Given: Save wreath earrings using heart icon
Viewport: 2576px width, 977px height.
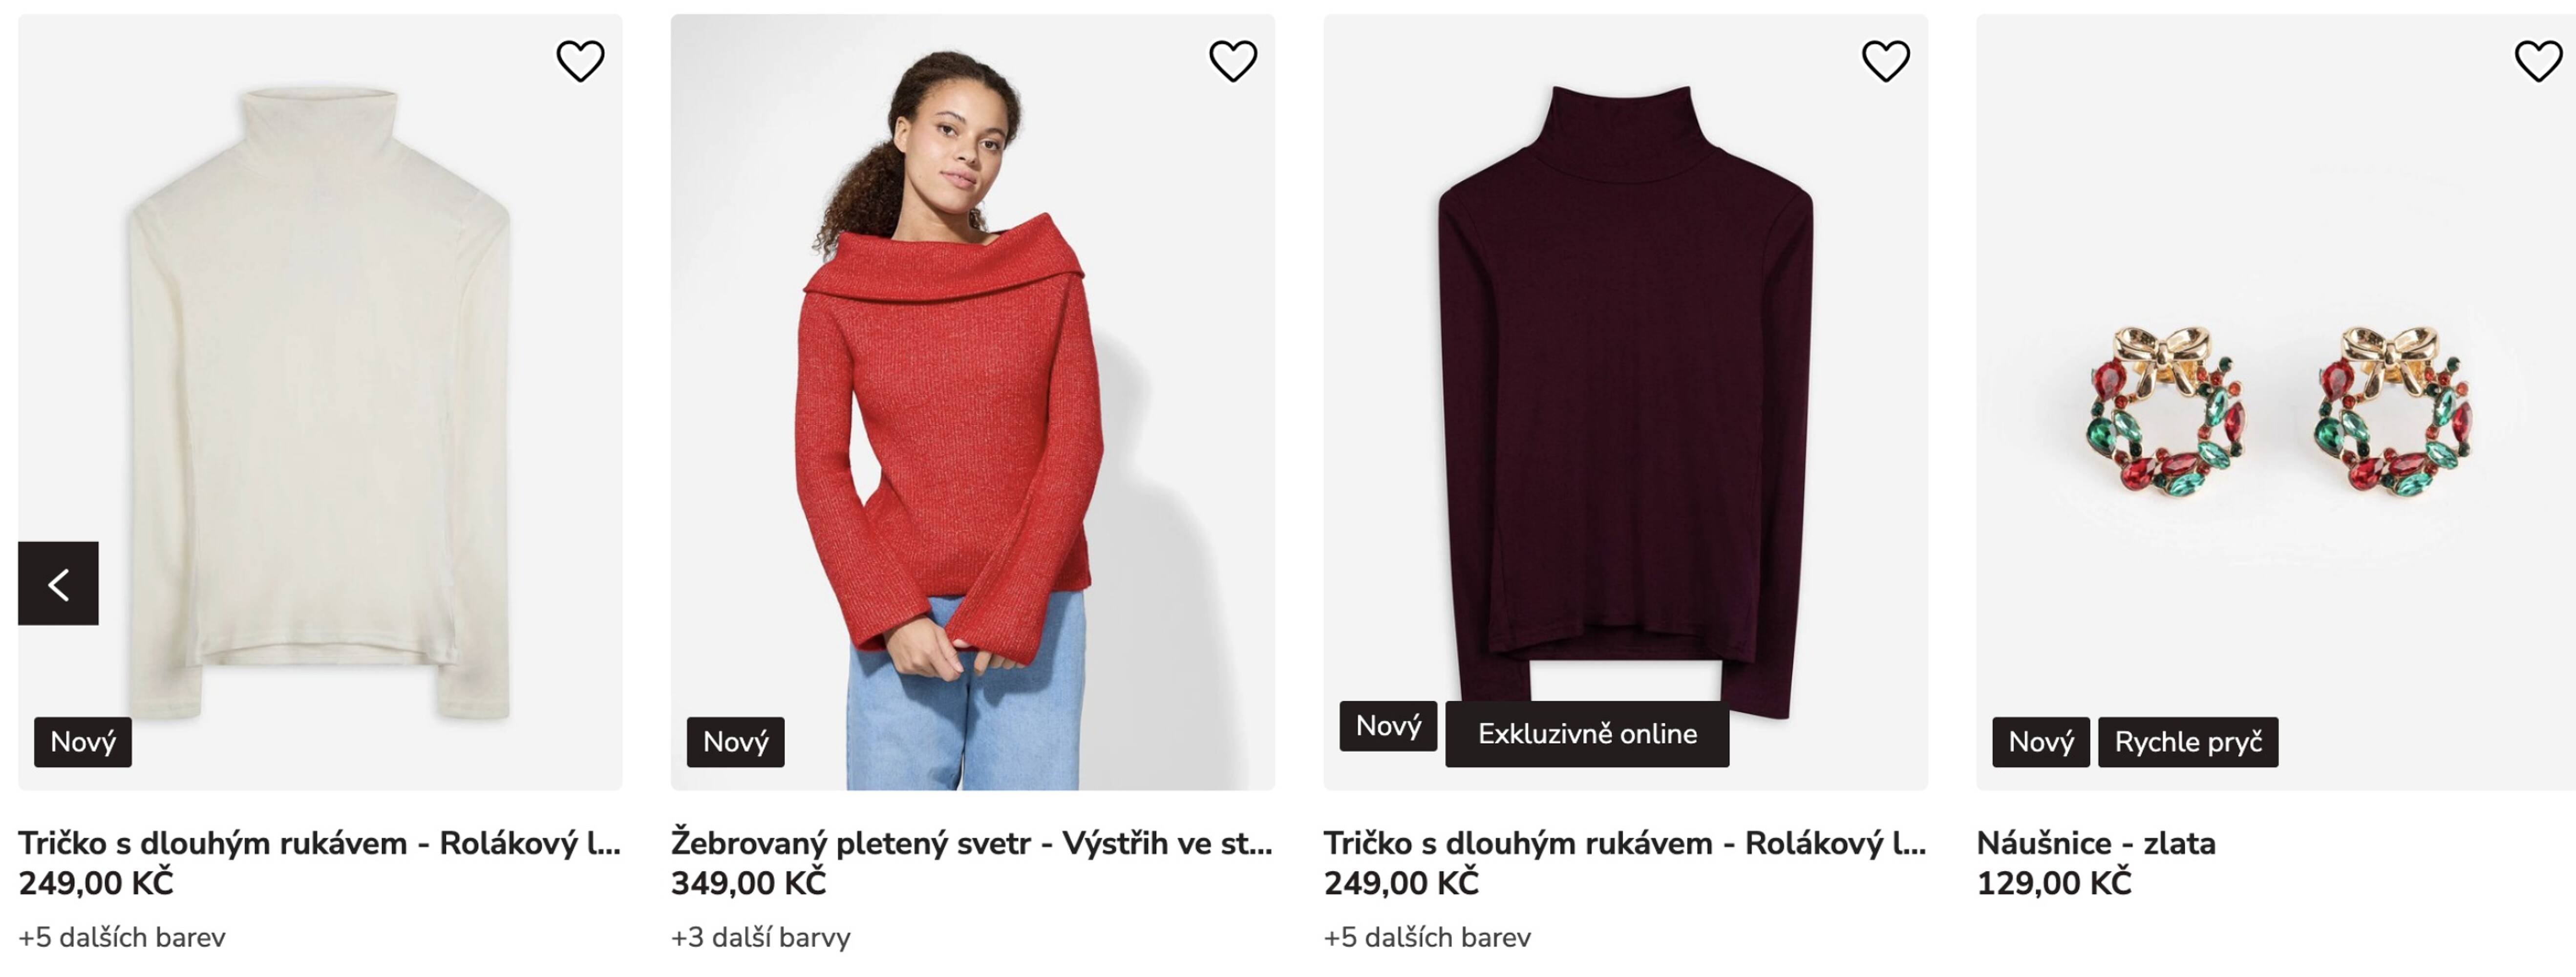Looking at the screenshot, I should coord(2537,61).
